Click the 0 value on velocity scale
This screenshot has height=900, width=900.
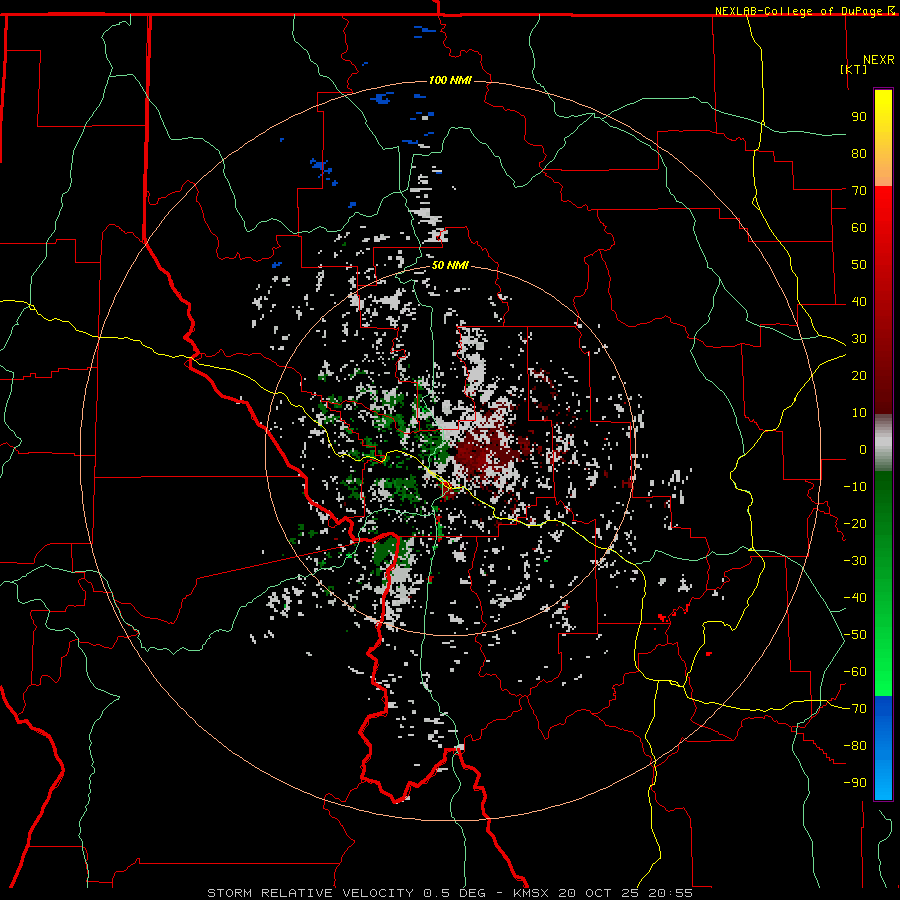tap(863, 450)
